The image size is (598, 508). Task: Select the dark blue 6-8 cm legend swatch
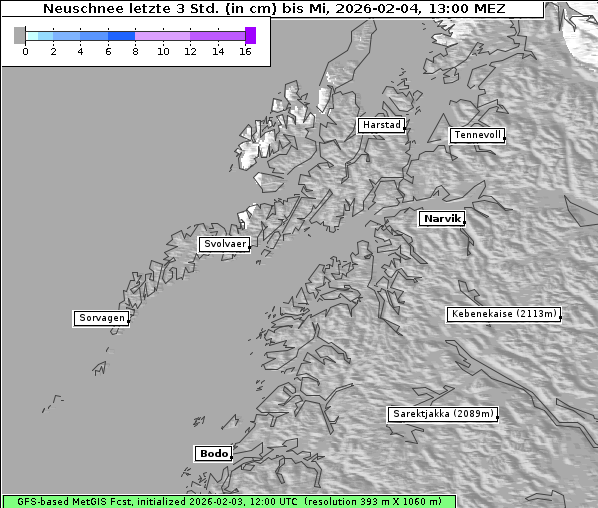coord(122,36)
